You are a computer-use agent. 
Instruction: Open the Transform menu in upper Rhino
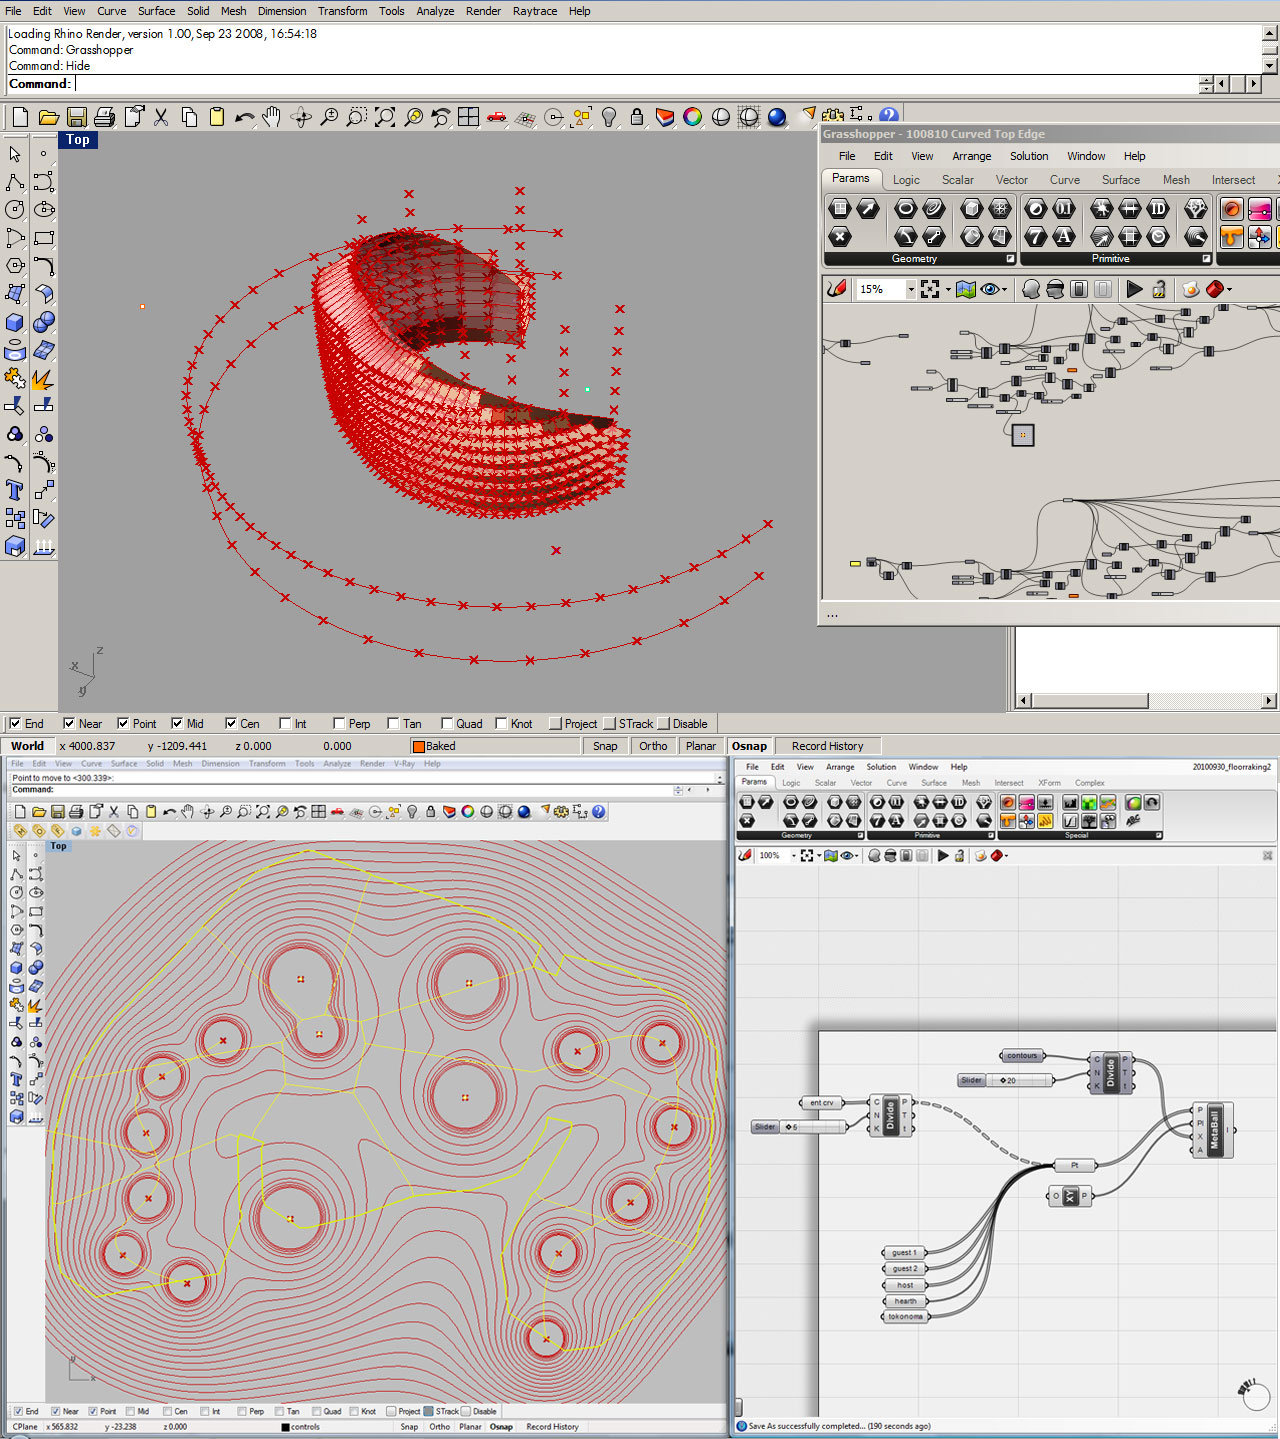click(343, 11)
